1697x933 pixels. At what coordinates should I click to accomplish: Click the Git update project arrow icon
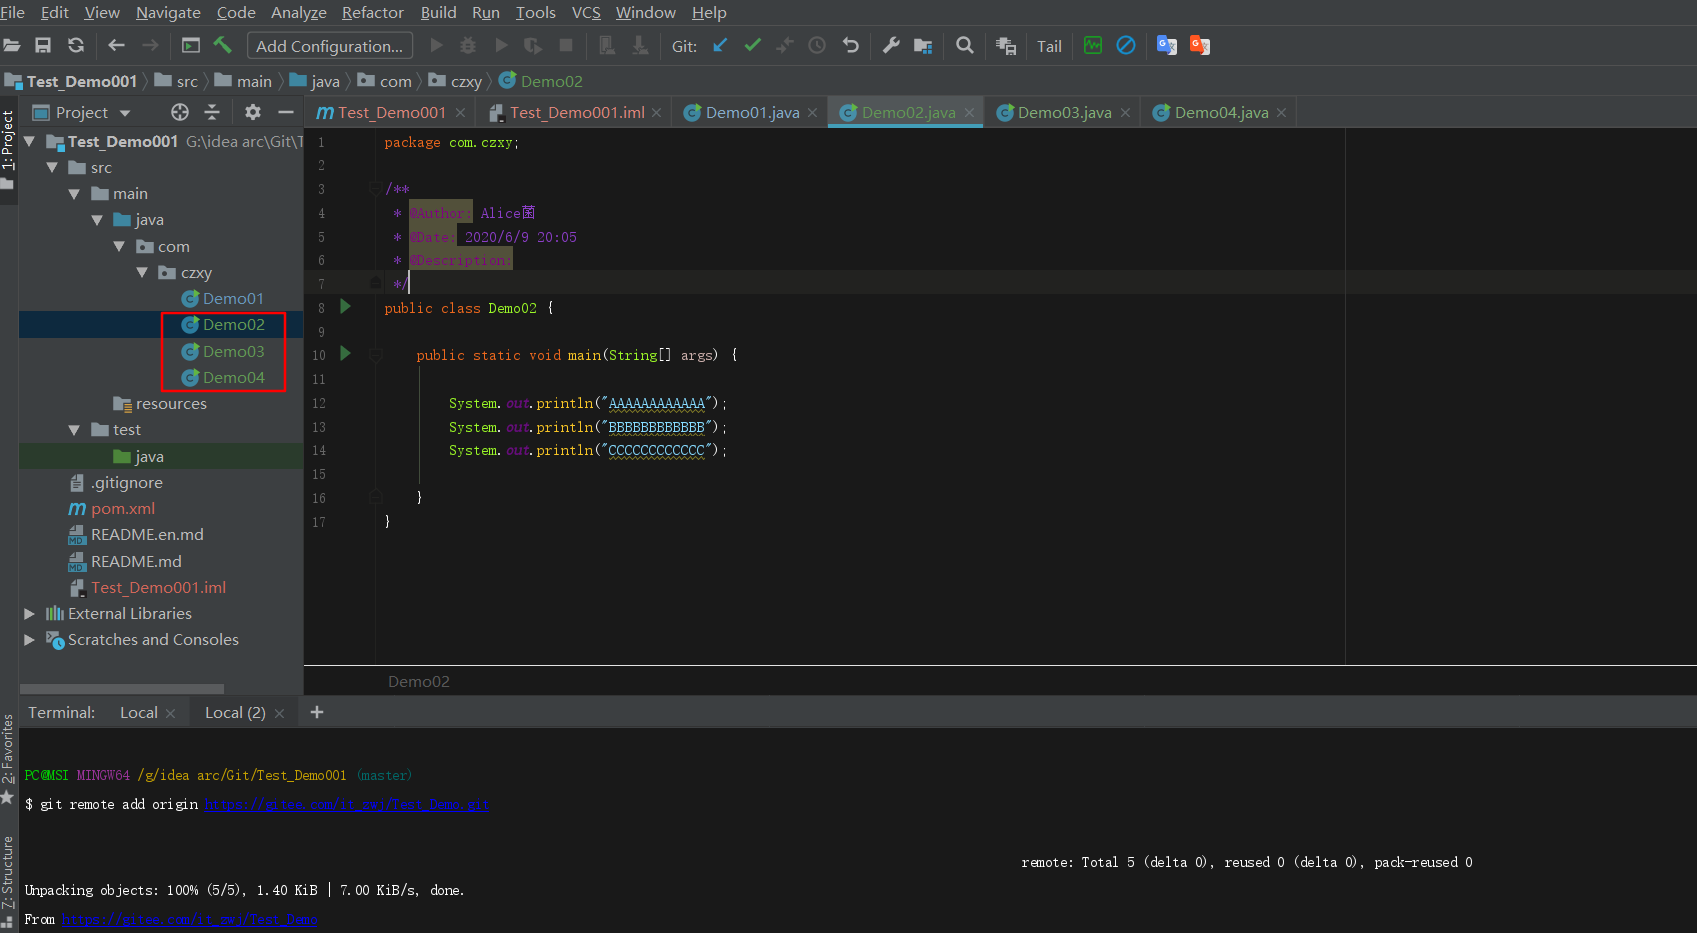pos(720,45)
